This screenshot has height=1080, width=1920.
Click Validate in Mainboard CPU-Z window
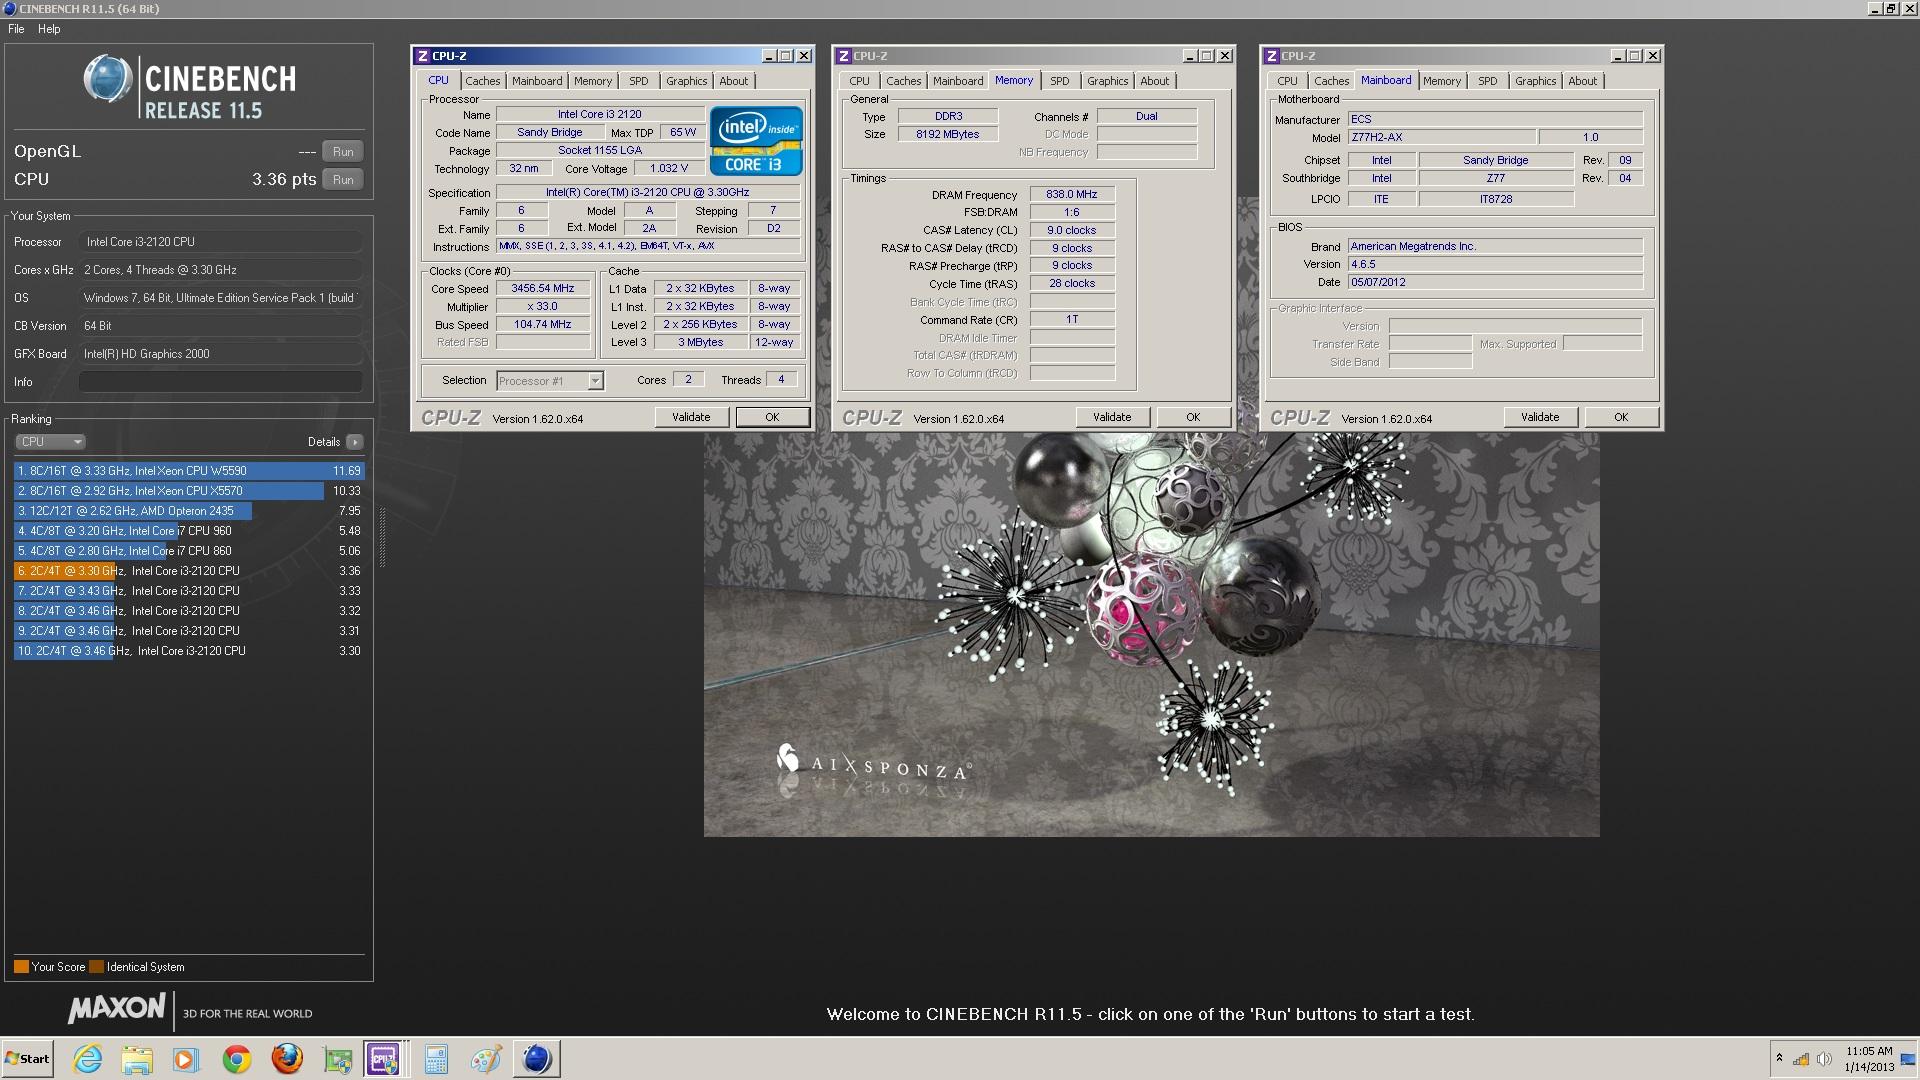1540,418
